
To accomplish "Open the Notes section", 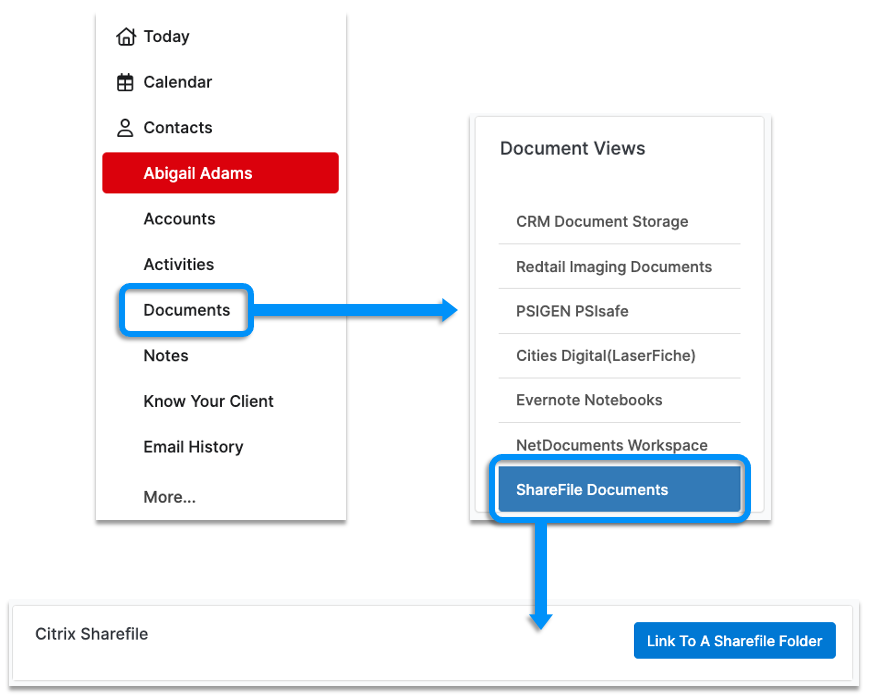I will tap(166, 356).
